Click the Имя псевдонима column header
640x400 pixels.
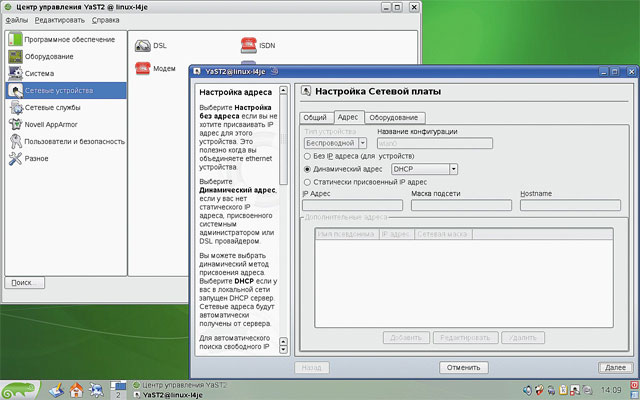coord(347,234)
